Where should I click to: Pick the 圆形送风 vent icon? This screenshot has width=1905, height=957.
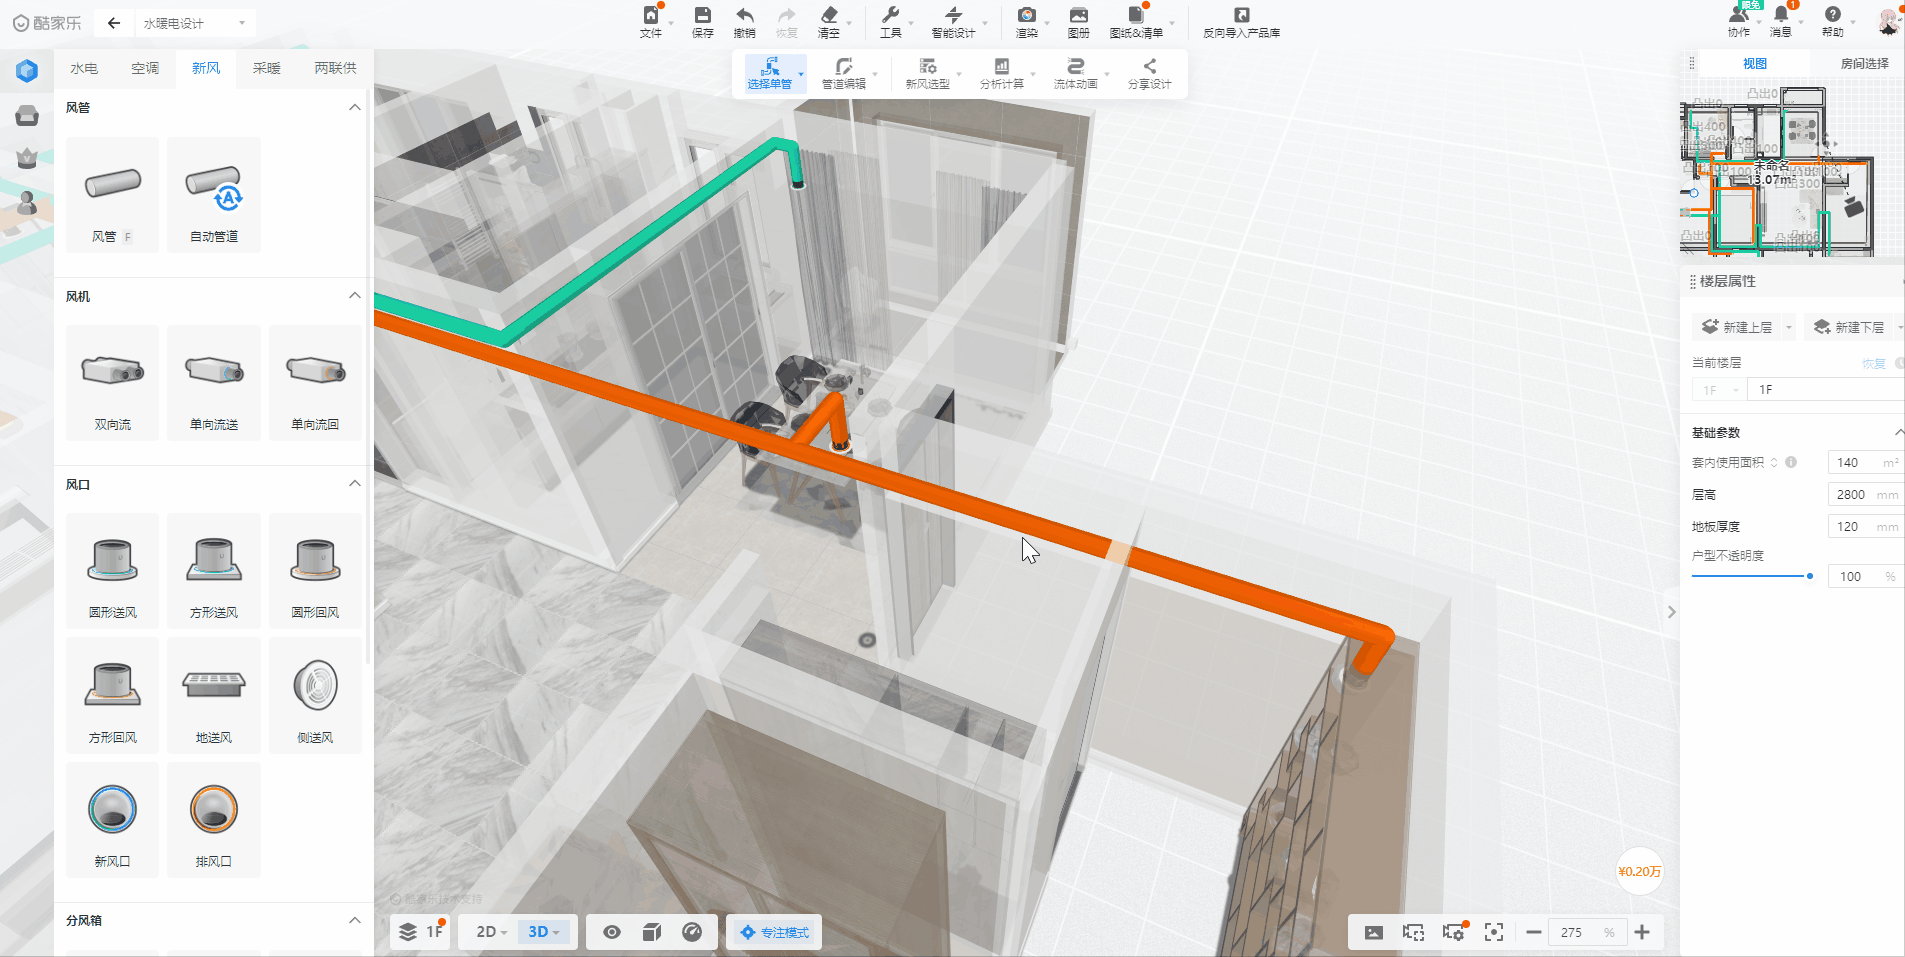click(112, 571)
